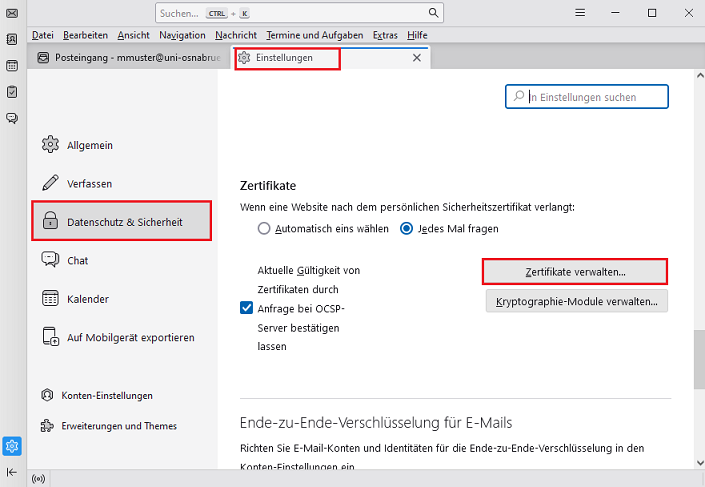Open the Tasks space icon
Screen dimensions: 705x487
click(x=12, y=91)
